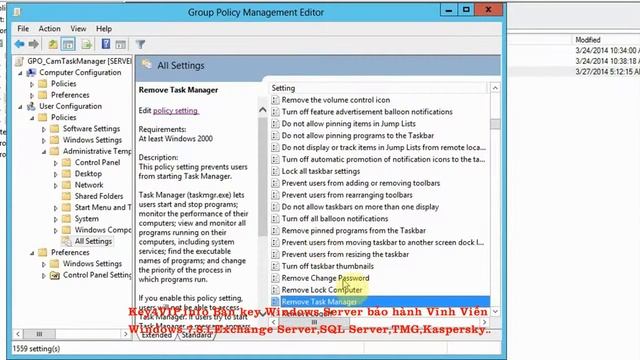Image resolution: width=640 pixels, height=360 pixels.
Task: Click the Computer Configuration node icon
Action: click(31, 72)
